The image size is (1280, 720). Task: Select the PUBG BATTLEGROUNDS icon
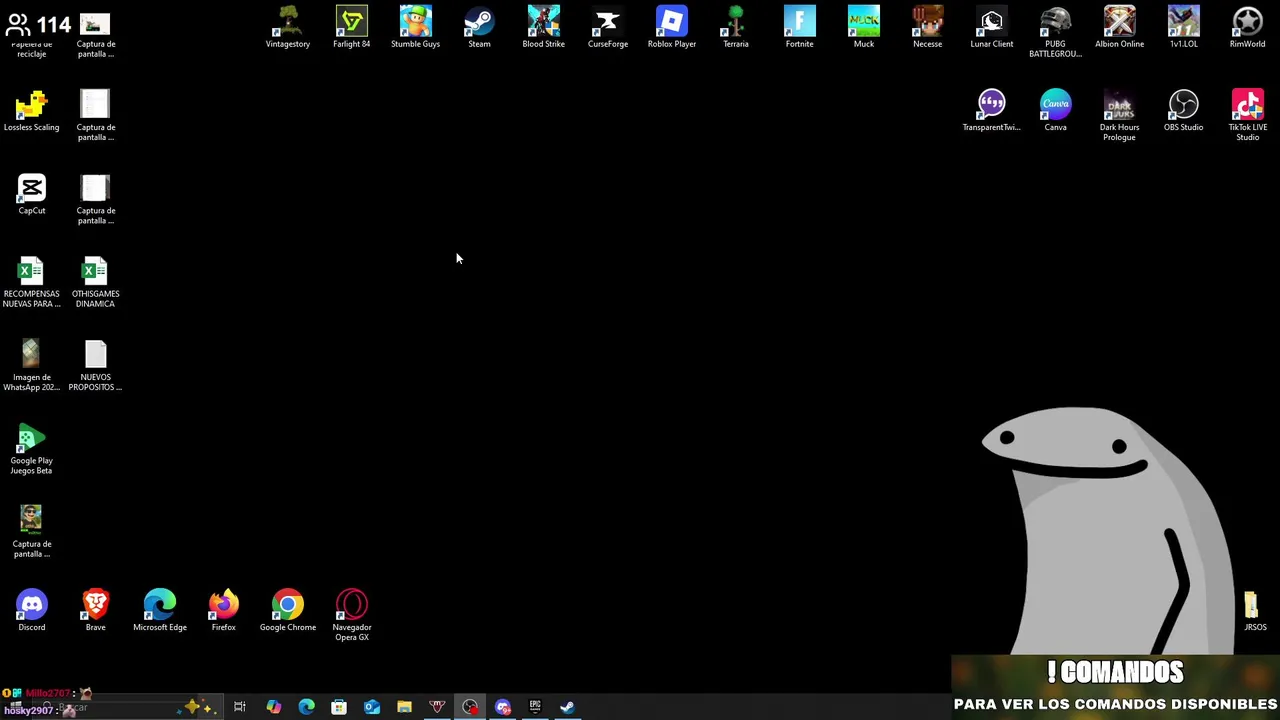[x=1056, y=32]
